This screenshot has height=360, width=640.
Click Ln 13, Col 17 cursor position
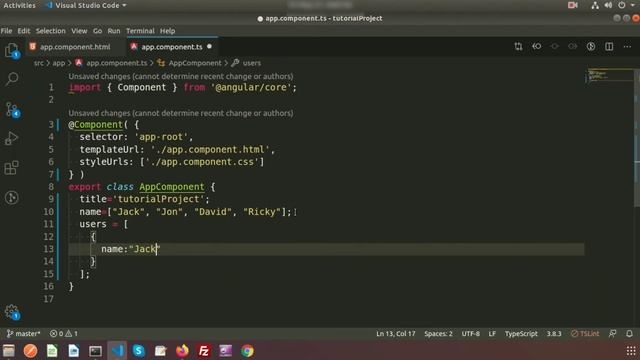point(396,333)
